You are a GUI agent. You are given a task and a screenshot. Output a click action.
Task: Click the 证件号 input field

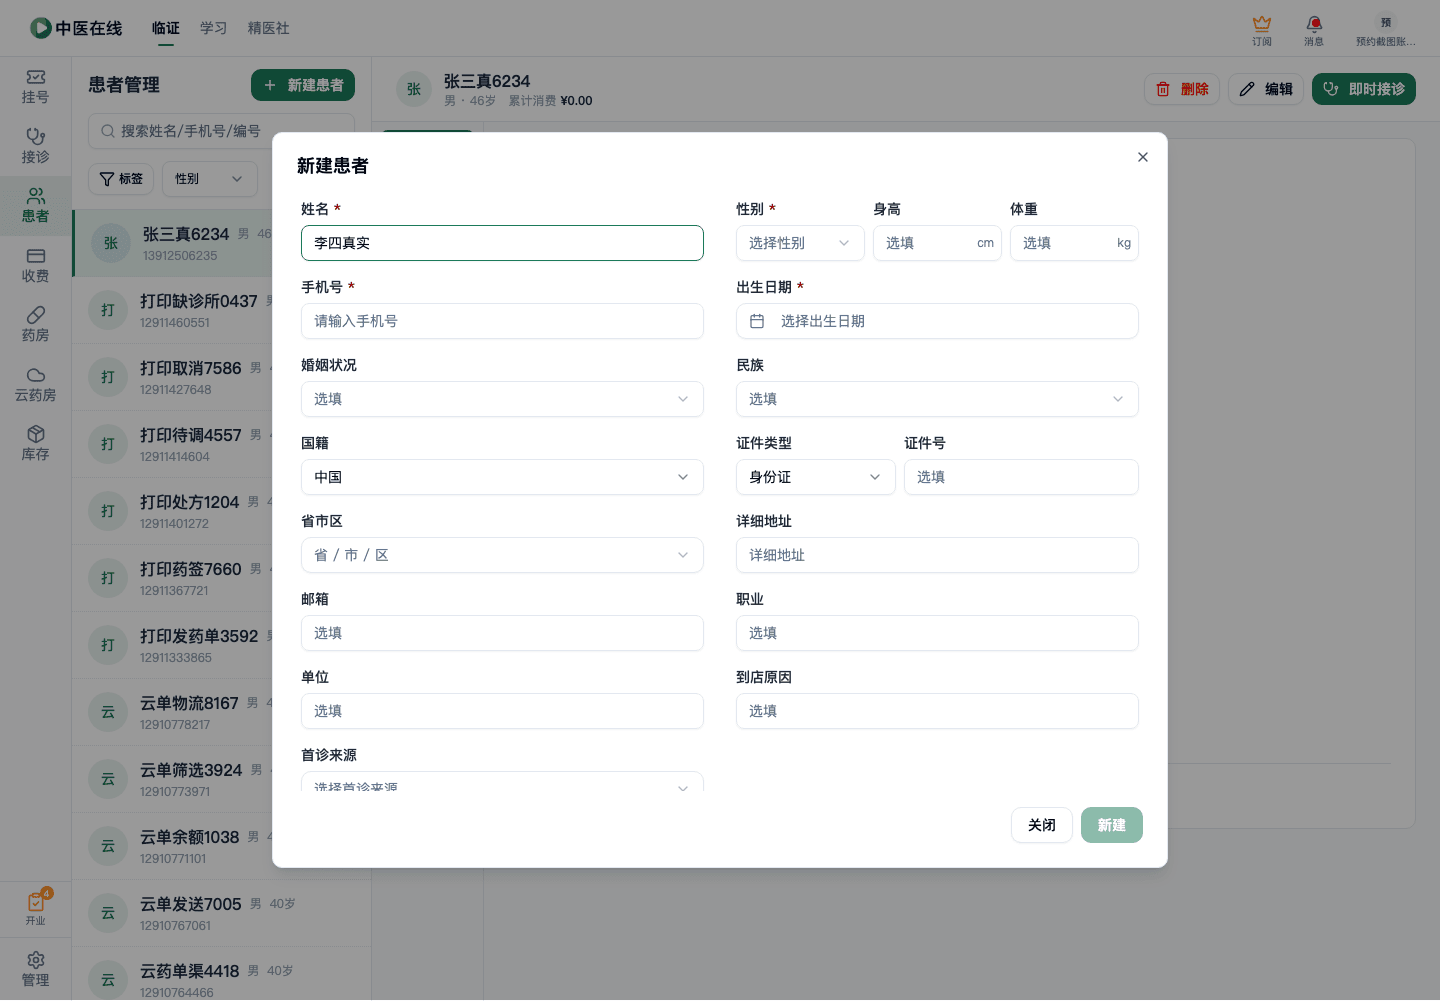click(x=1021, y=477)
